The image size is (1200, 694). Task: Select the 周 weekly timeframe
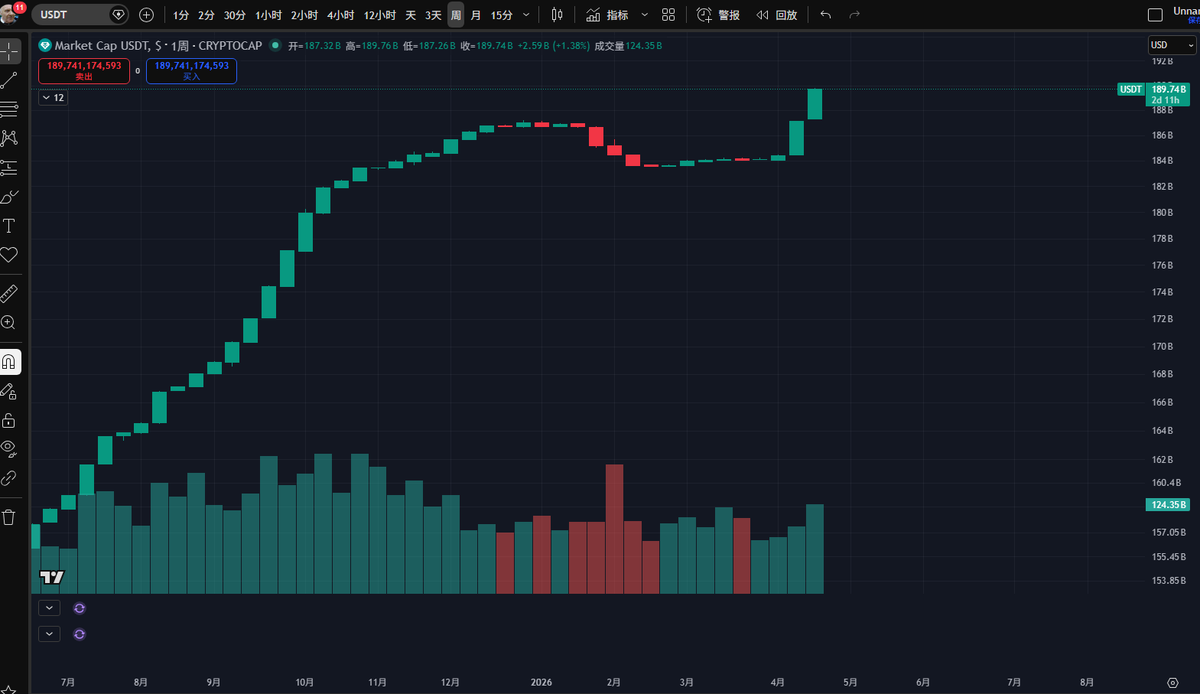coord(455,15)
